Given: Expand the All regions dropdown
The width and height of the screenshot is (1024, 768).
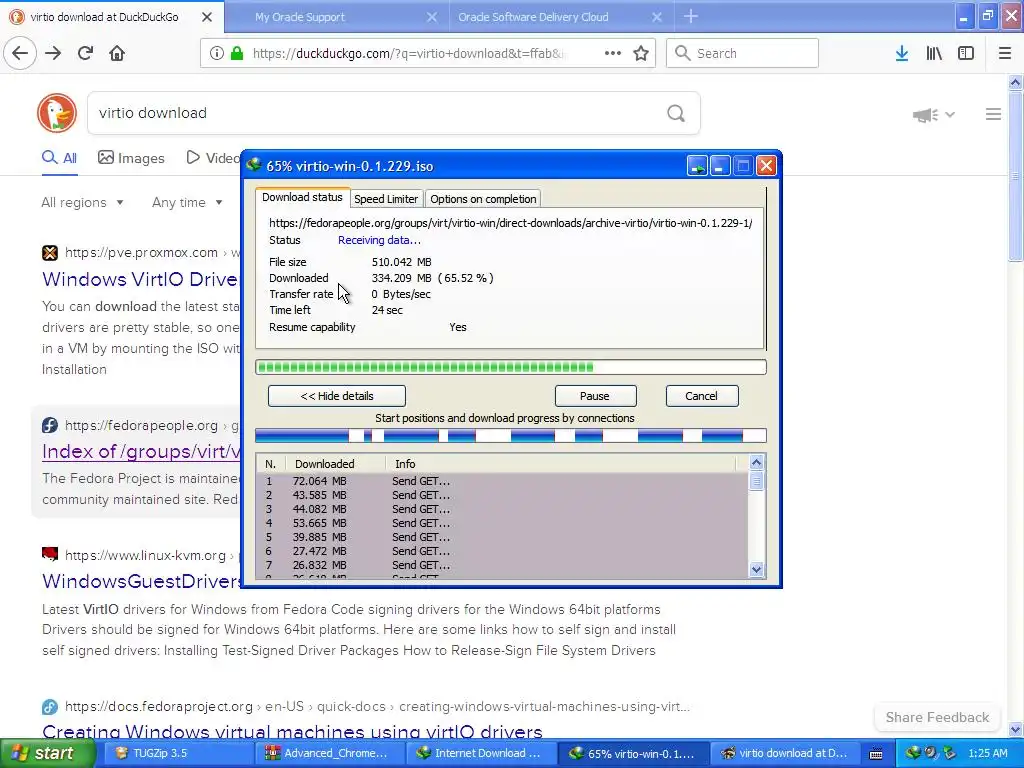Looking at the screenshot, I should [x=82, y=202].
